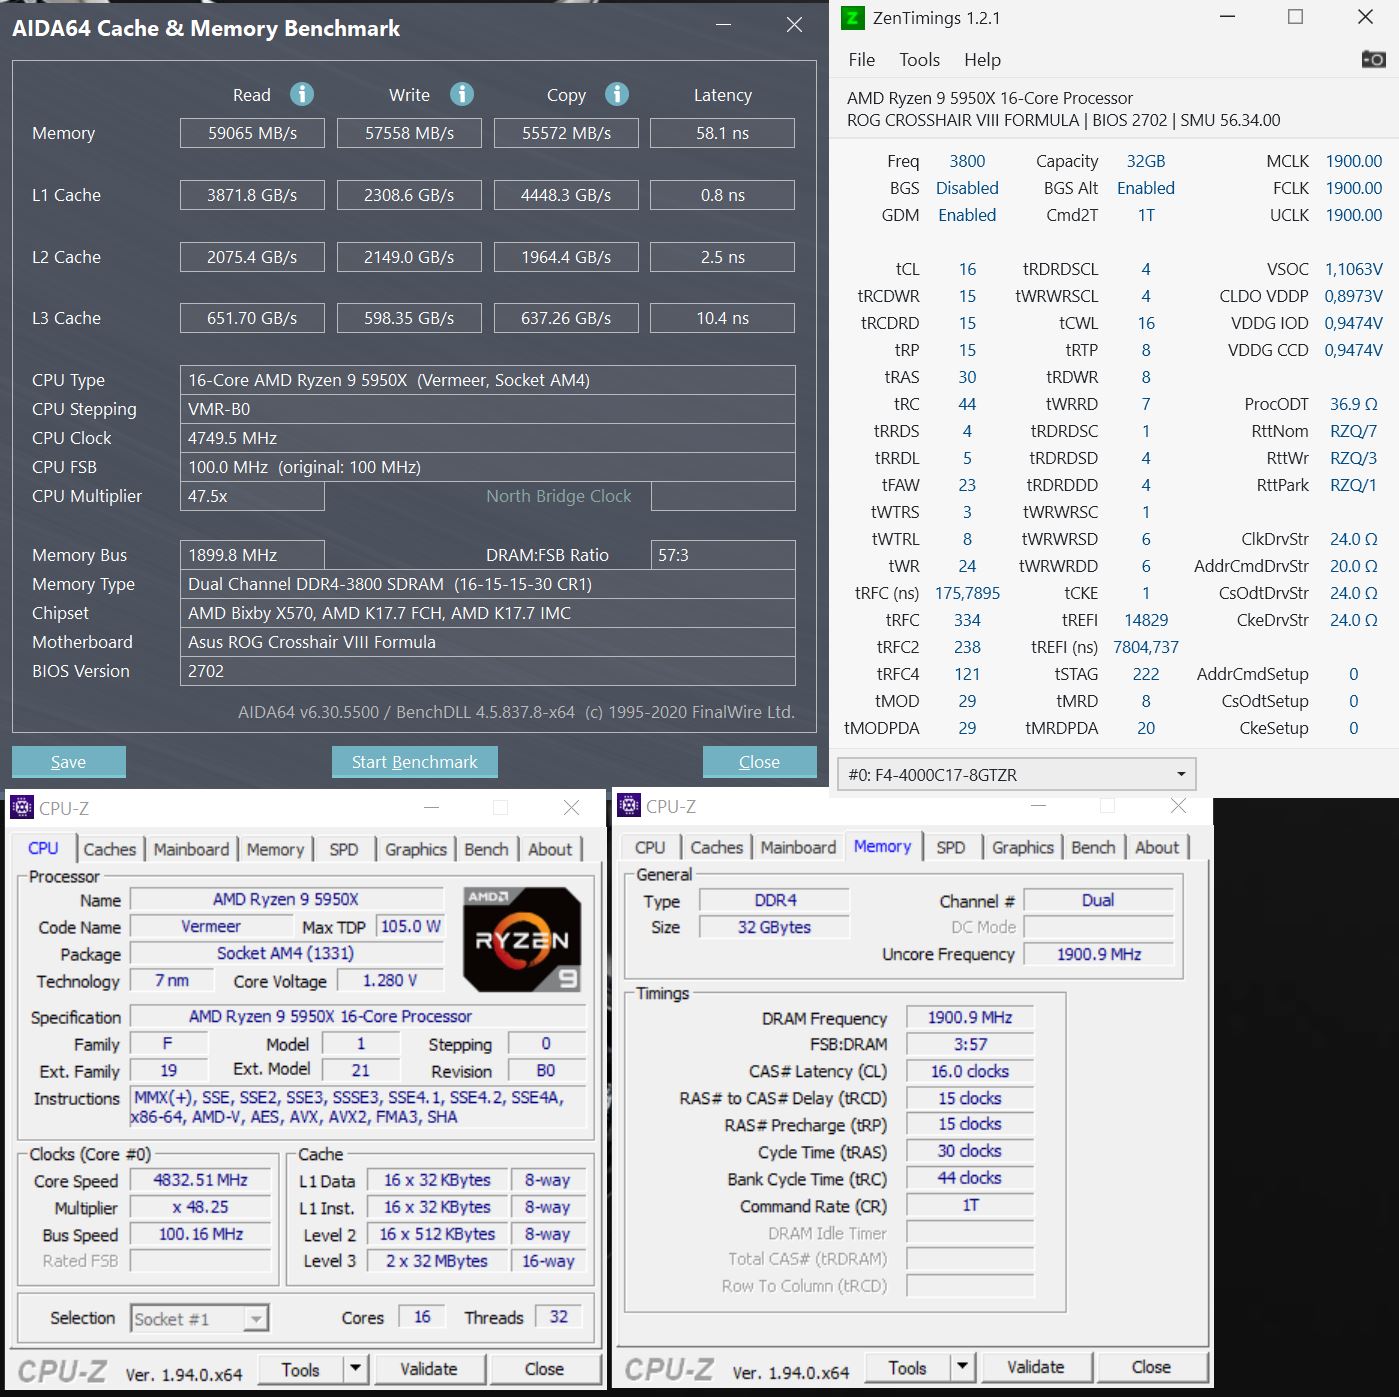Switch to Mainboard tab in left CPU-Z
Viewport: 1399px width, 1397px height.
point(191,849)
